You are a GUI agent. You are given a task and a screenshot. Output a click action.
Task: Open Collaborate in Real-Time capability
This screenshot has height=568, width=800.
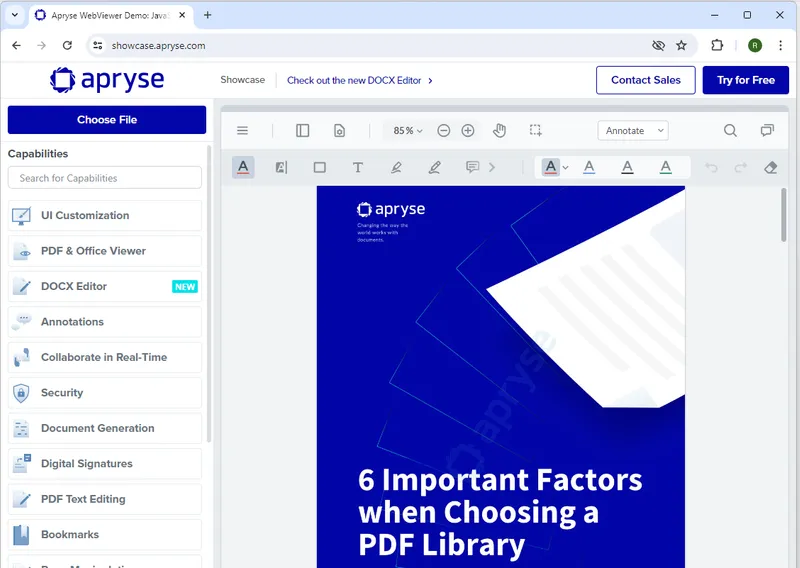pyautogui.click(x=105, y=357)
